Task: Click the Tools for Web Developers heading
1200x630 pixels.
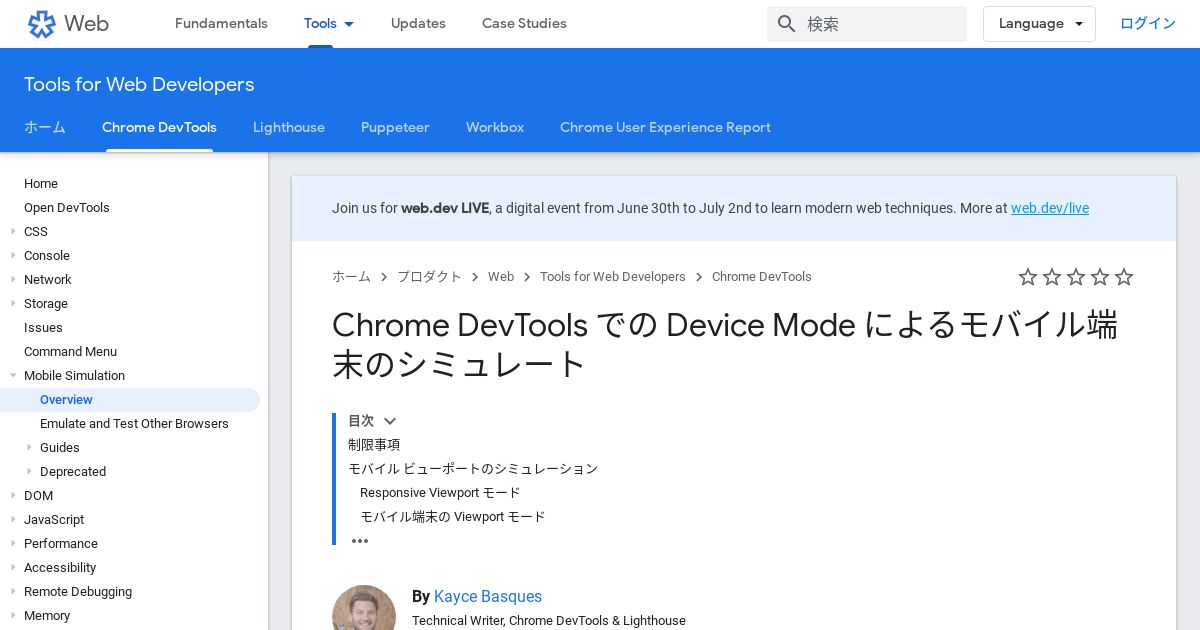Action: pos(139,85)
